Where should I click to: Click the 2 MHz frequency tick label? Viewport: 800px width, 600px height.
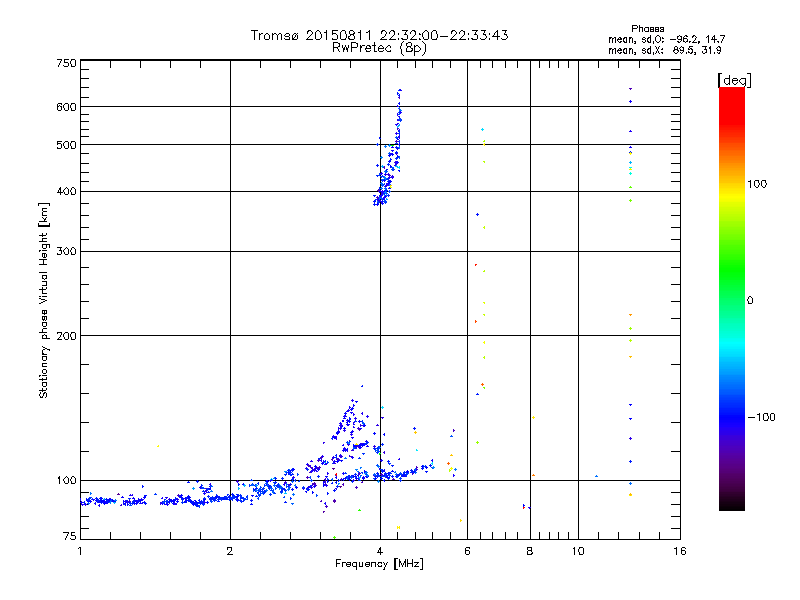pos(230,551)
